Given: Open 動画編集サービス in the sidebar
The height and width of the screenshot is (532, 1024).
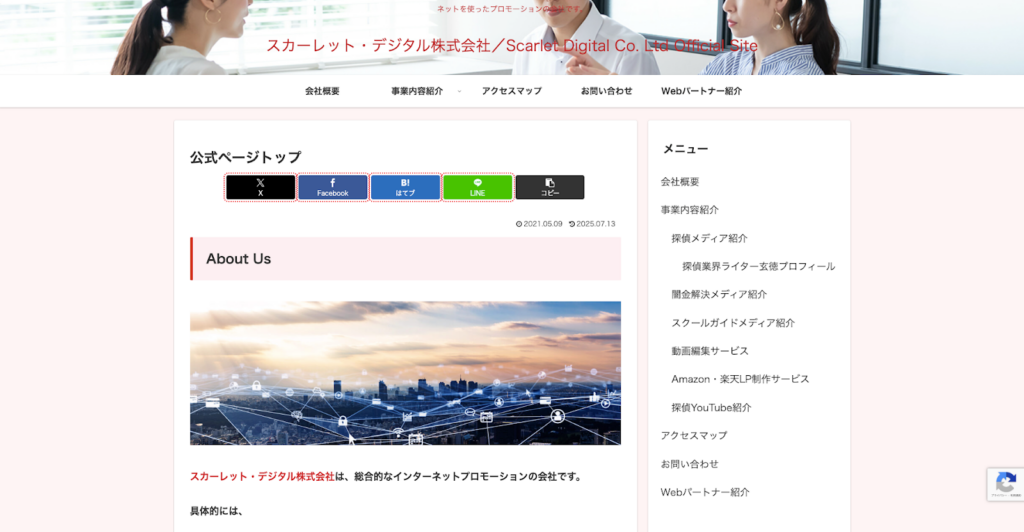Looking at the screenshot, I should 710,351.
